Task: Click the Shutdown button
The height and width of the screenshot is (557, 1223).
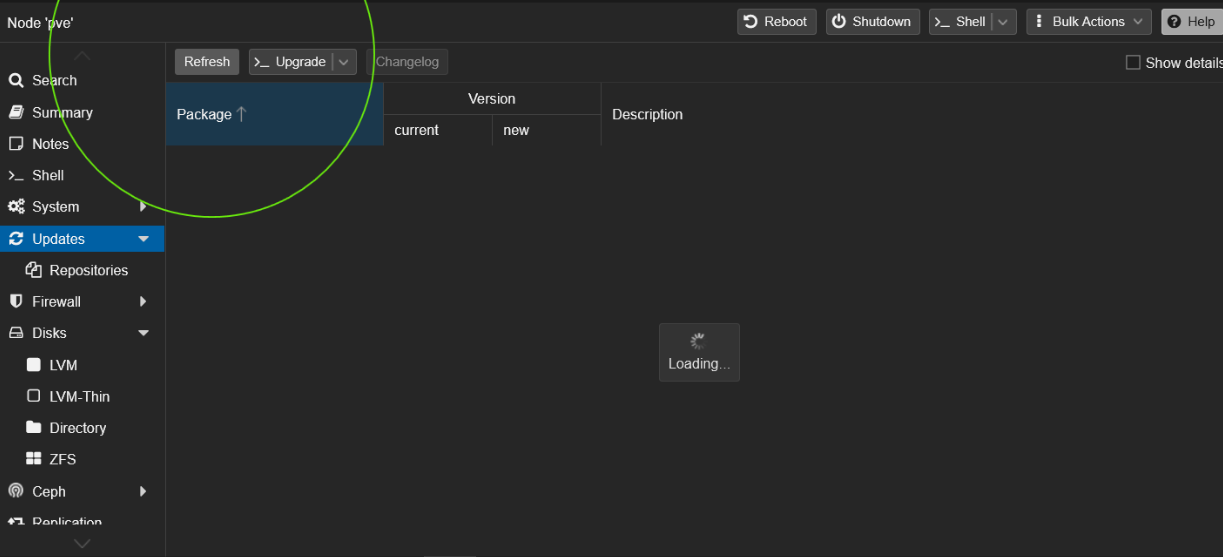Action: (873, 22)
